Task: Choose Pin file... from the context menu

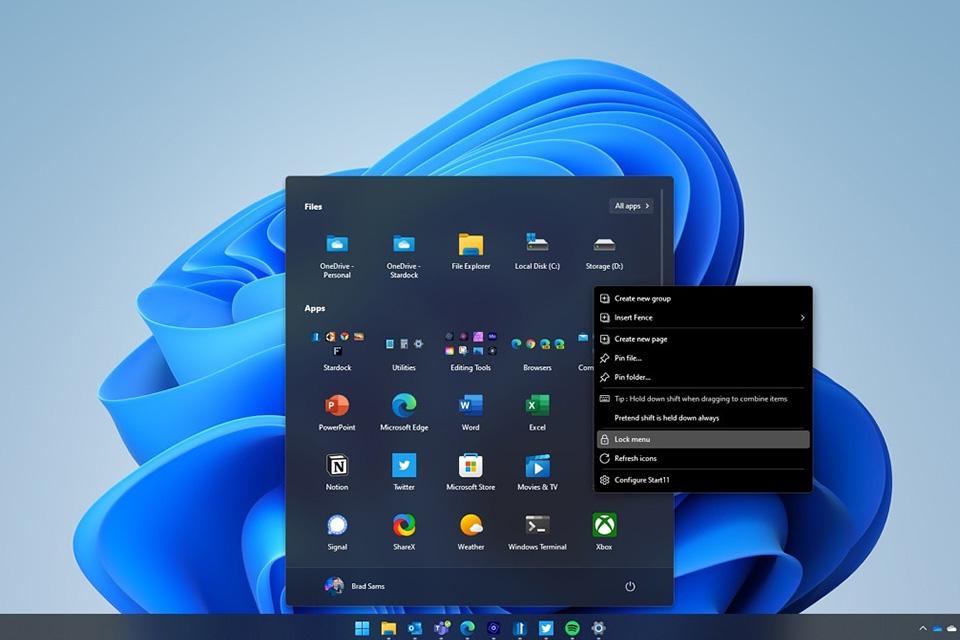Action: [x=703, y=358]
